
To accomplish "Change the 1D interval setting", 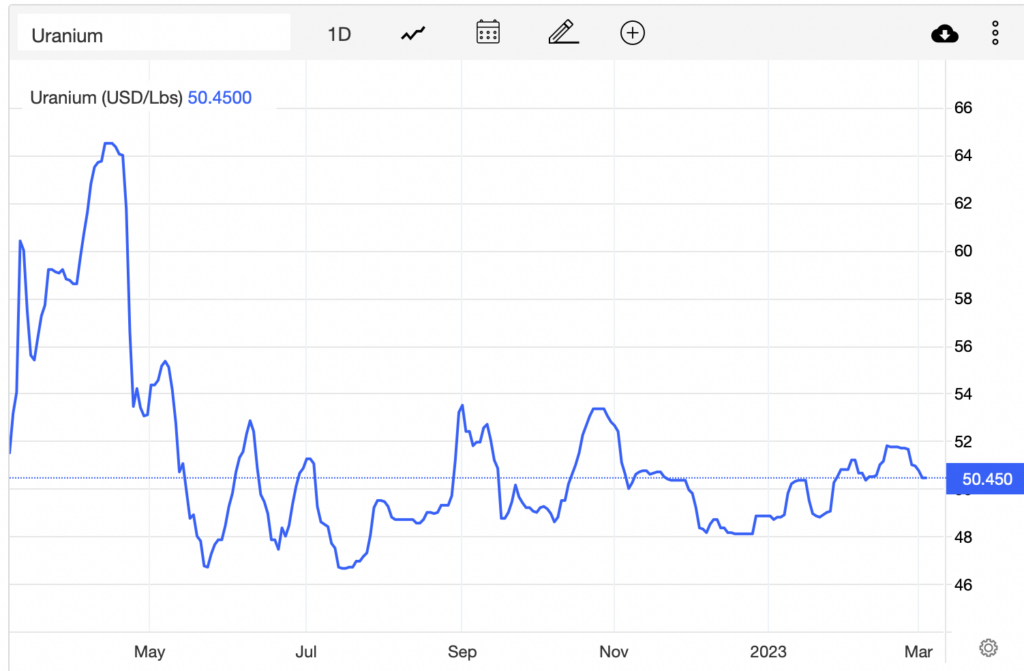I will tap(339, 34).
